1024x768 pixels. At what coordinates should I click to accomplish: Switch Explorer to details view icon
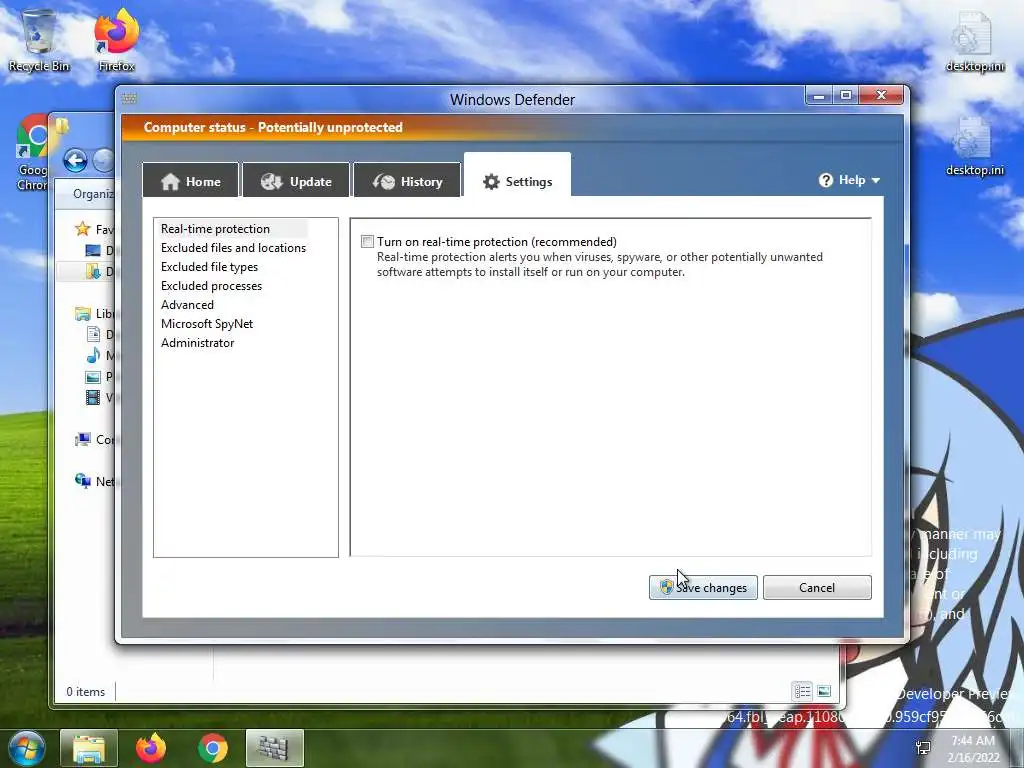(x=803, y=691)
